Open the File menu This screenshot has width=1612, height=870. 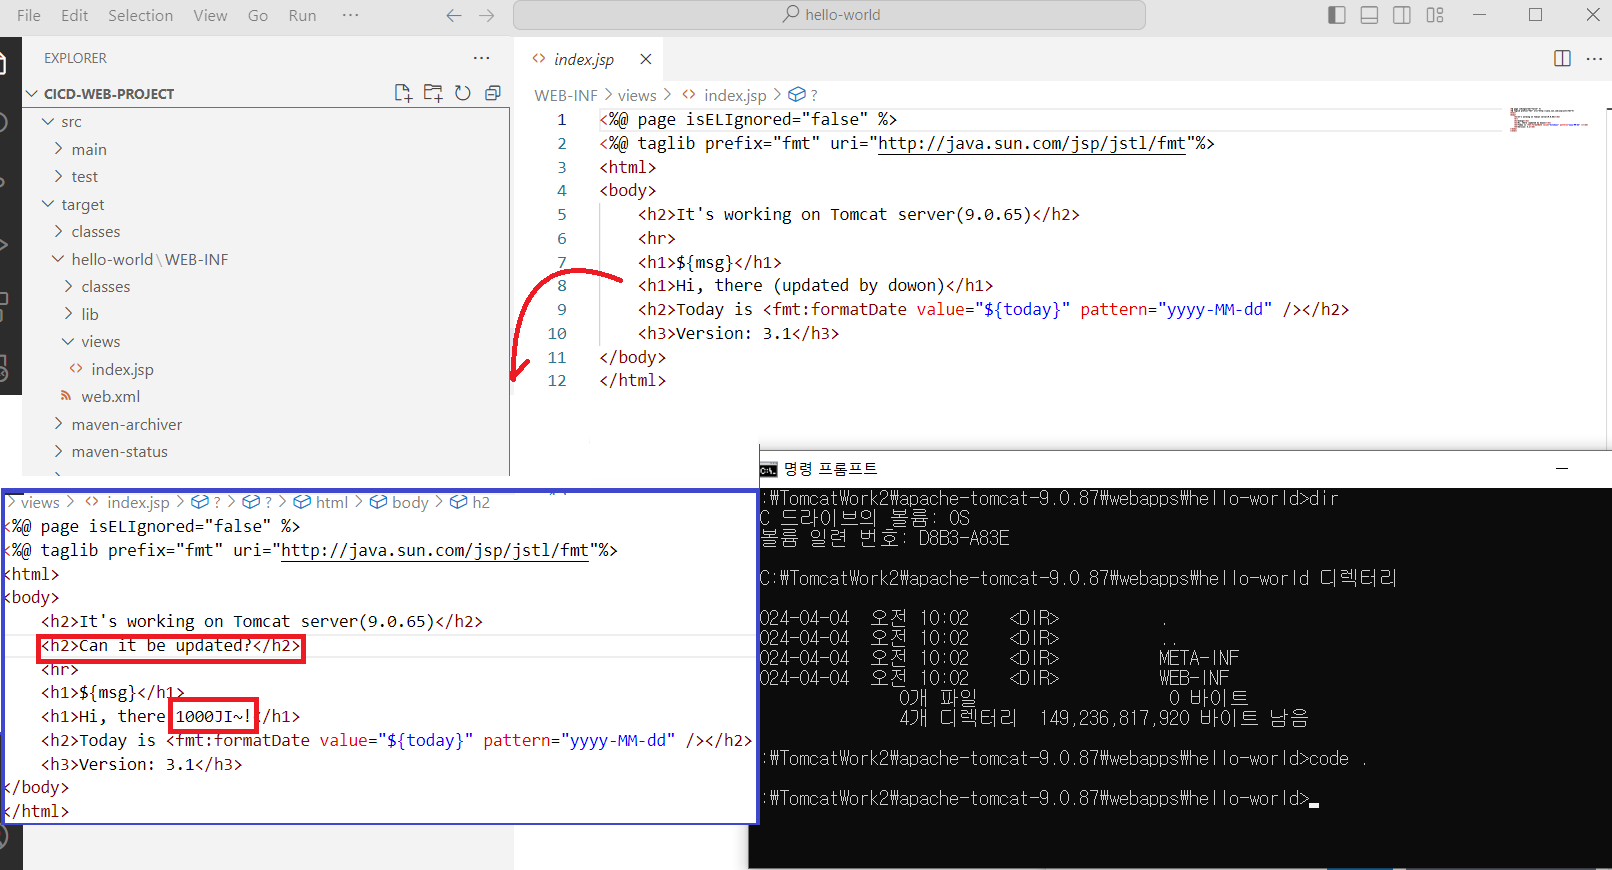click(29, 15)
